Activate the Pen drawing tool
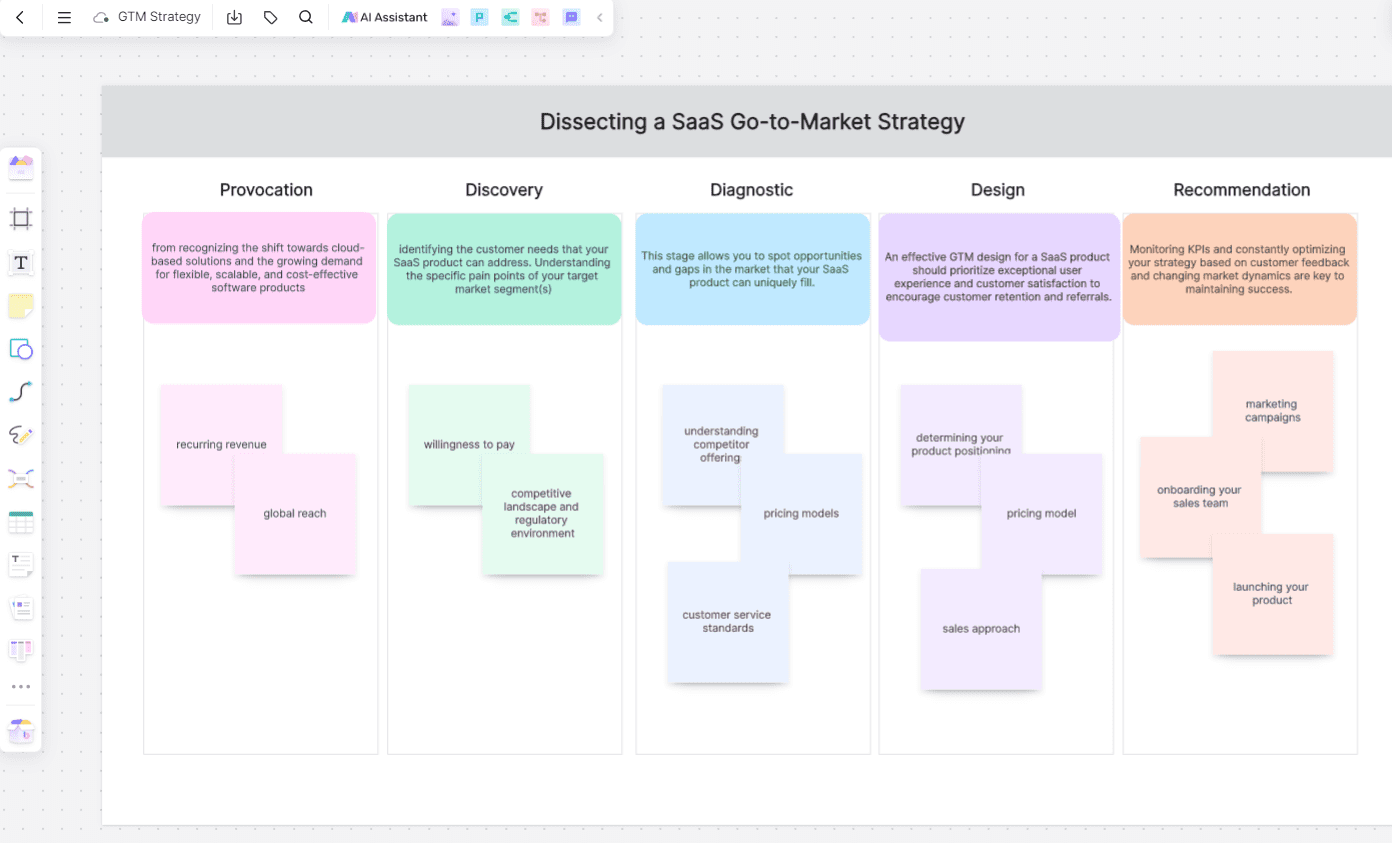Image resolution: width=1392 pixels, height=843 pixels. [21, 435]
